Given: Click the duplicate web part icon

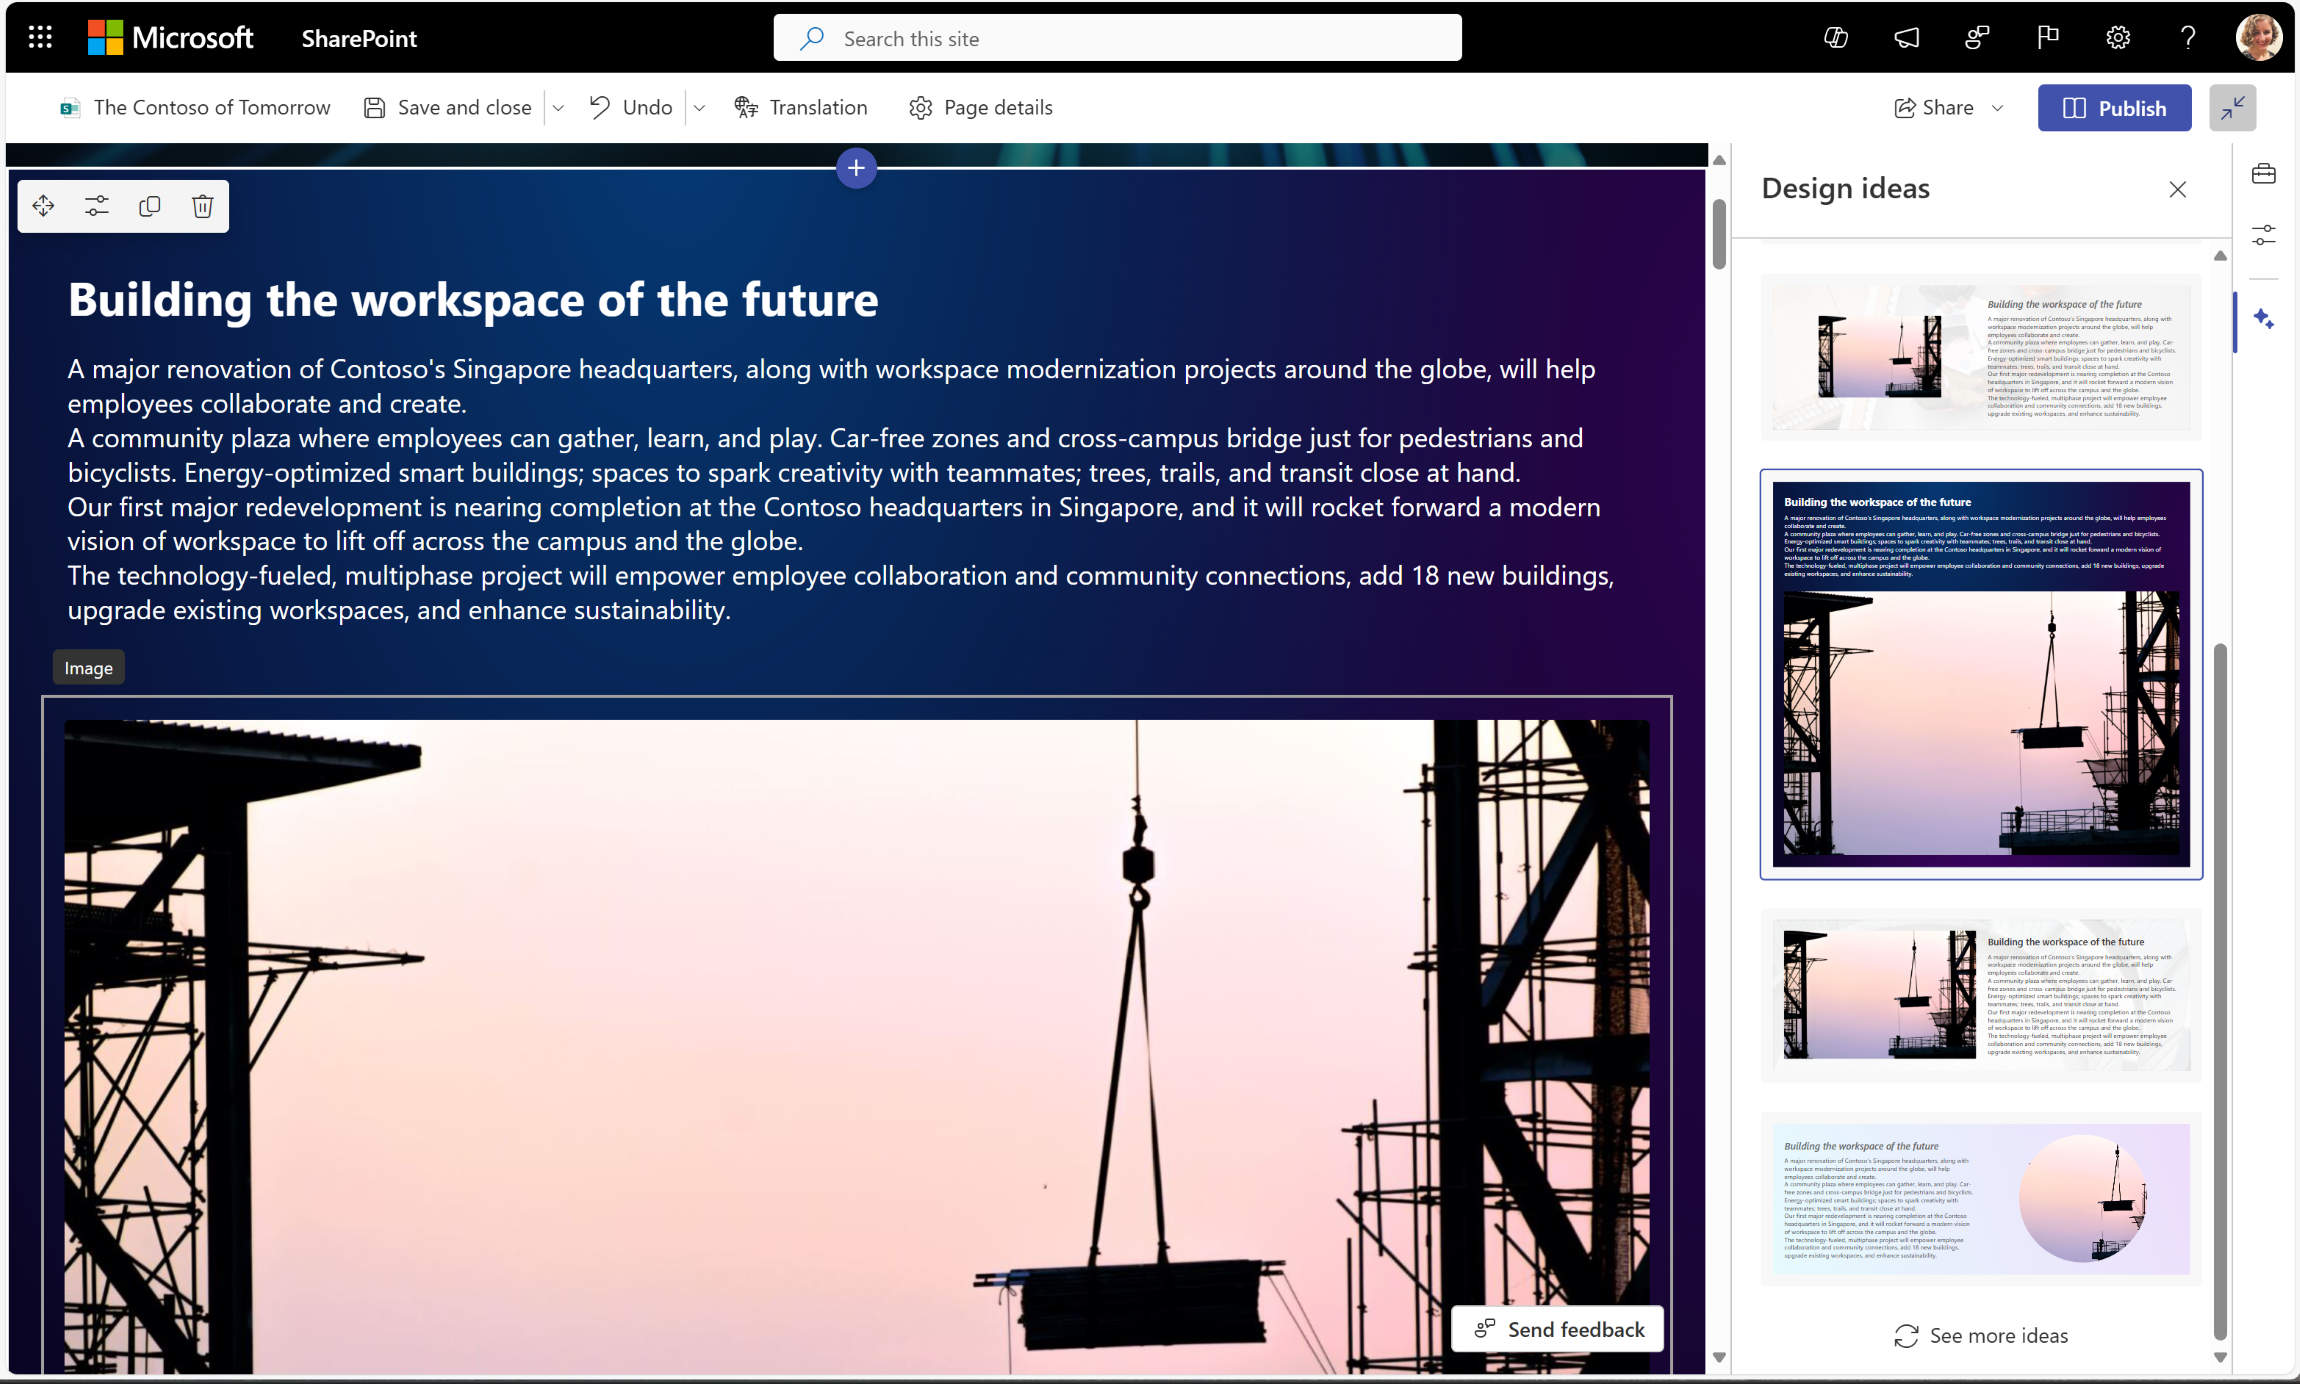Looking at the screenshot, I should click(x=151, y=205).
